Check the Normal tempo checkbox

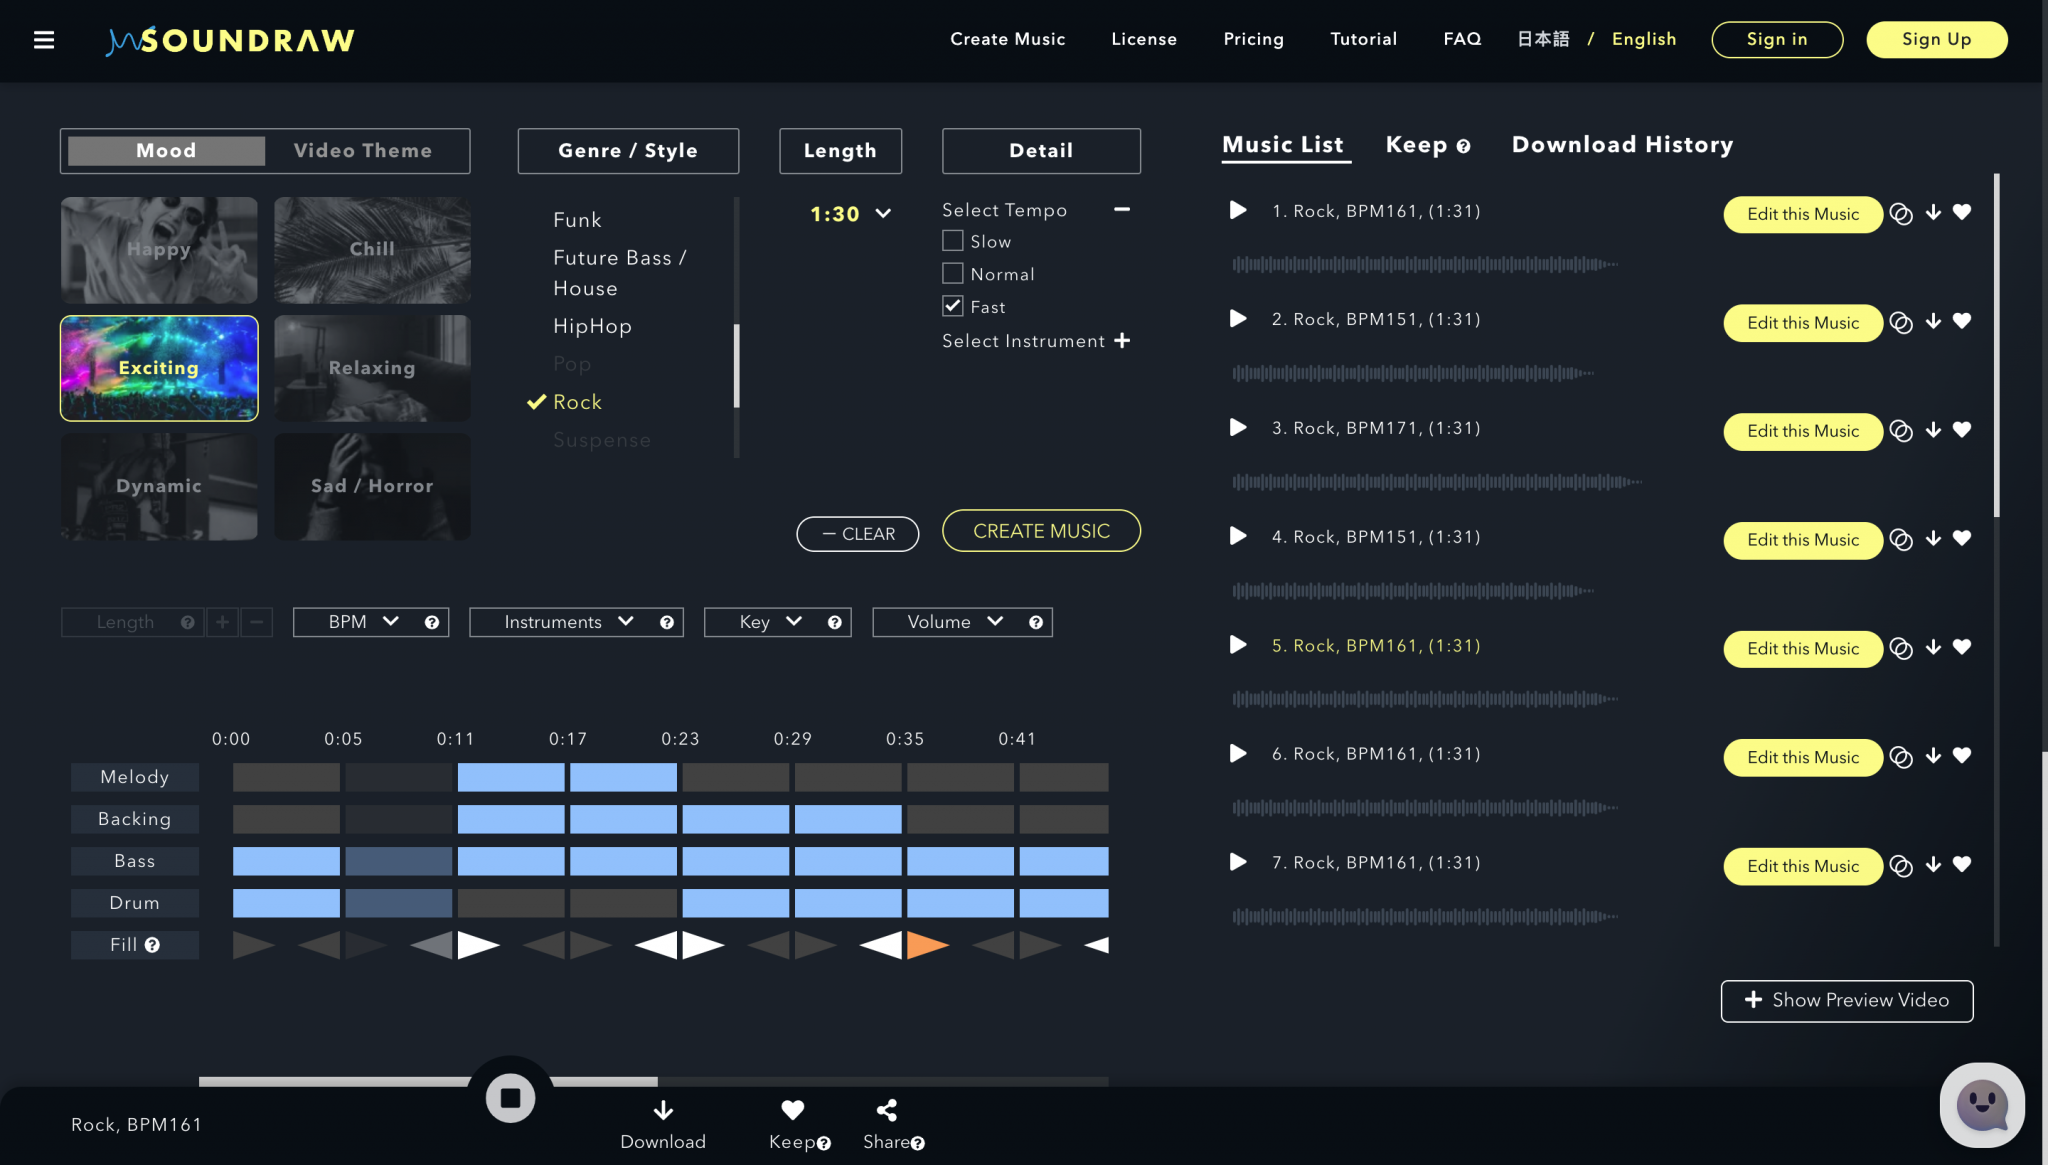(x=951, y=272)
